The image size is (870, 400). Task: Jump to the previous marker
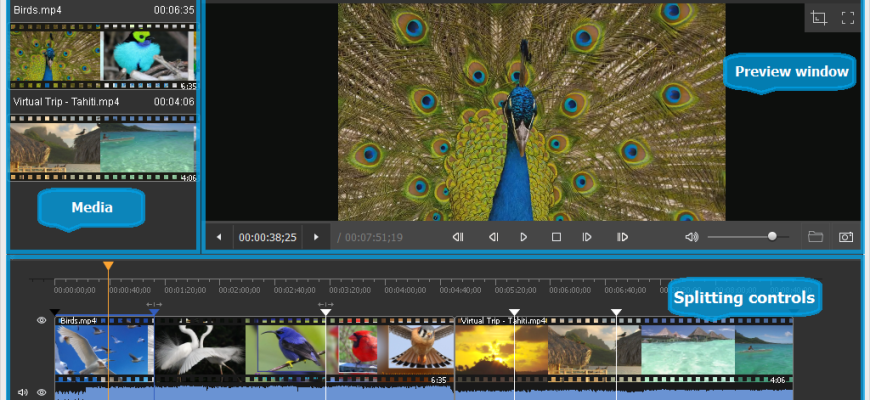(x=458, y=237)
